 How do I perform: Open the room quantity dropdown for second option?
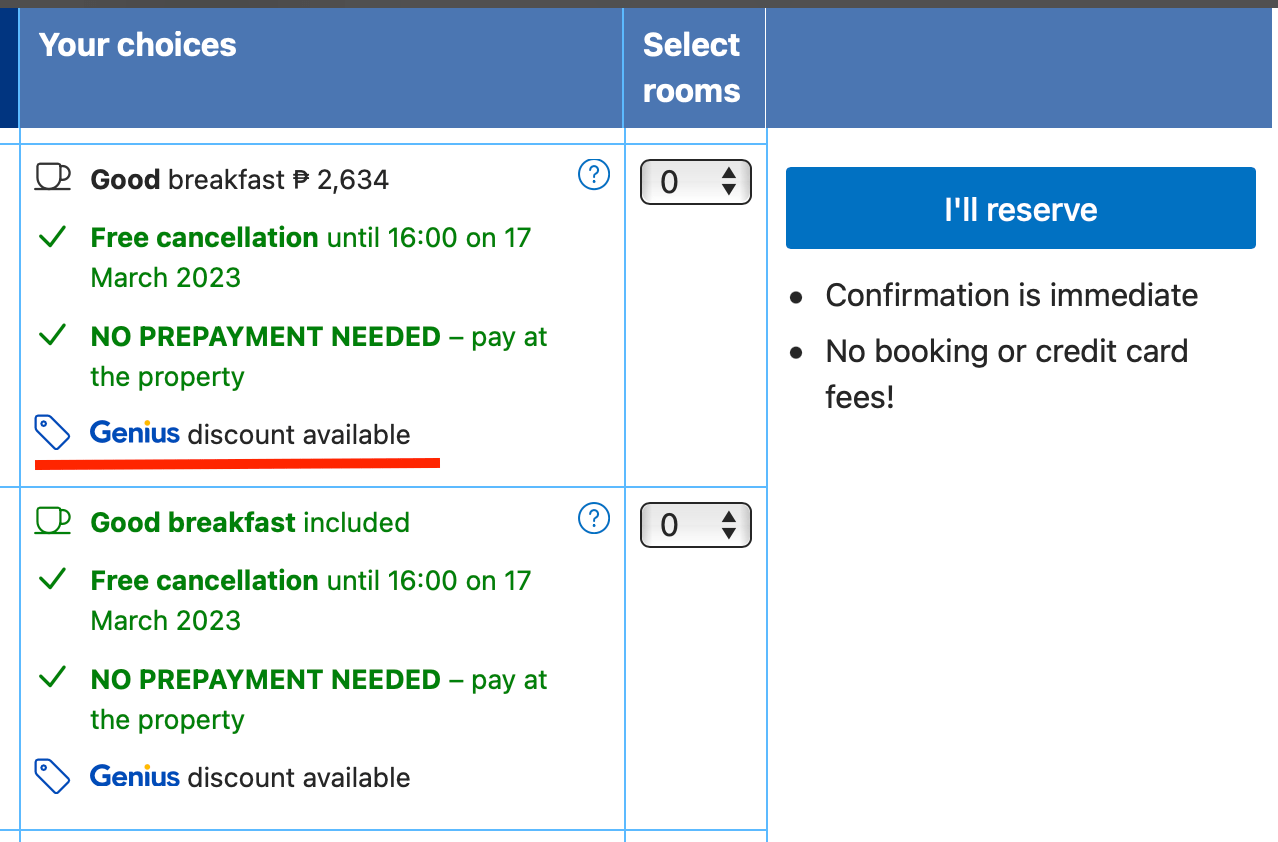(x=695, y=525)
